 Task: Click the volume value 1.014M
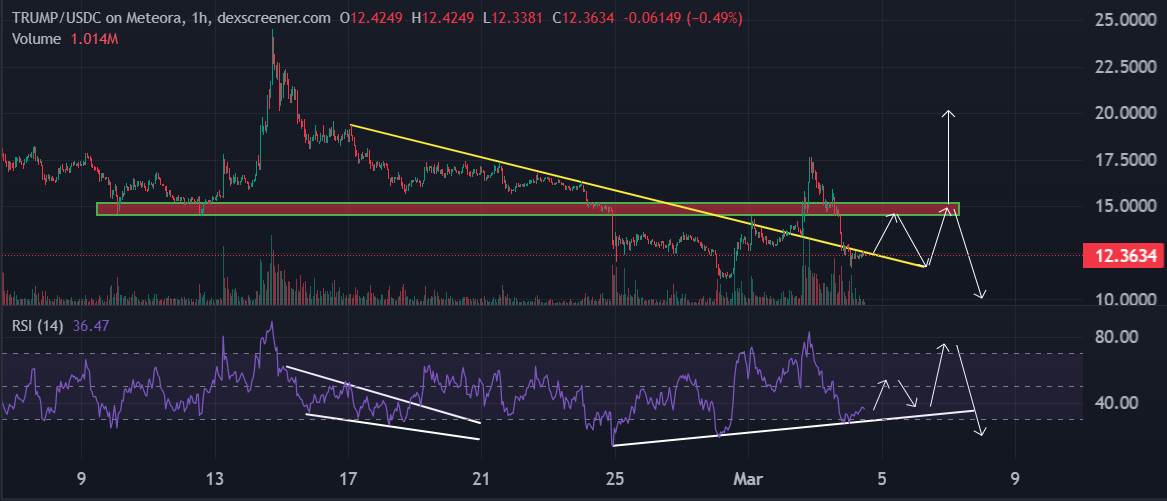pyautogui.click(x=94, y=38)
